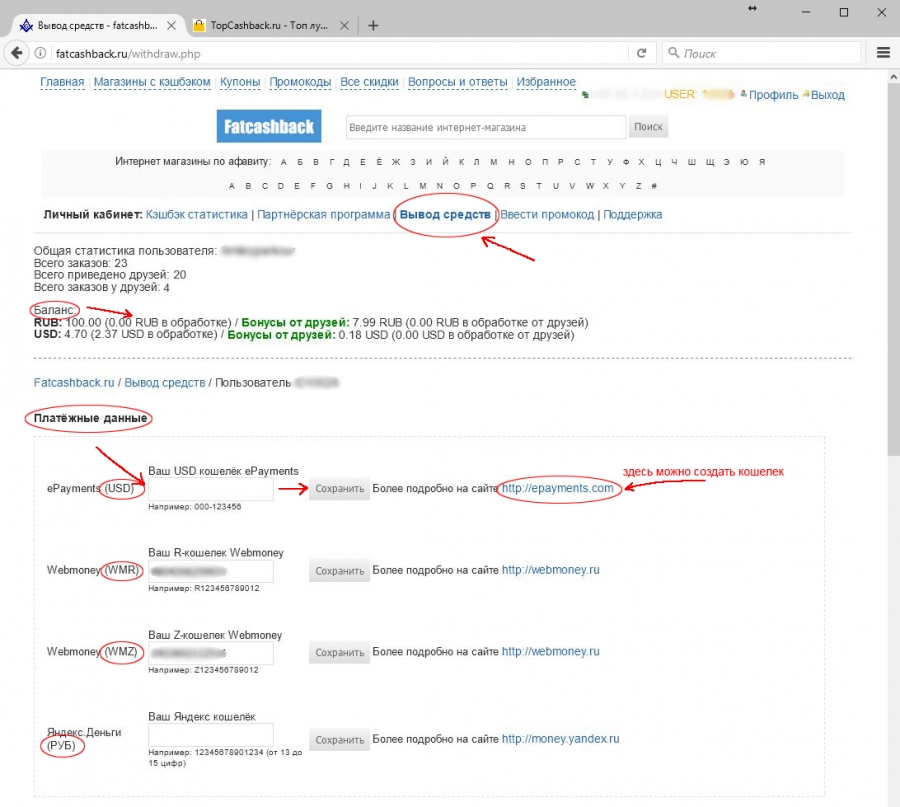This screenshot has height=807, width=900.
Task: Open webmoney.ru link in WMR row
Action: point(550,570)
